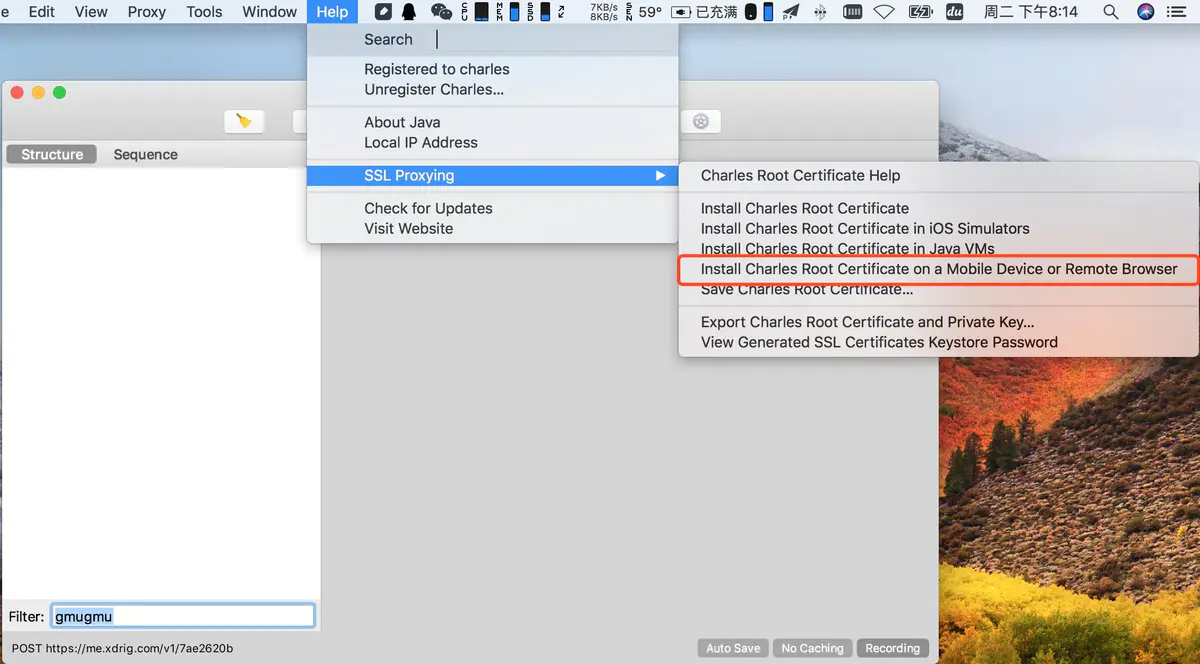Click the note pencil menu bar icon
1200x664 pixels.
[x=383, y=12]
